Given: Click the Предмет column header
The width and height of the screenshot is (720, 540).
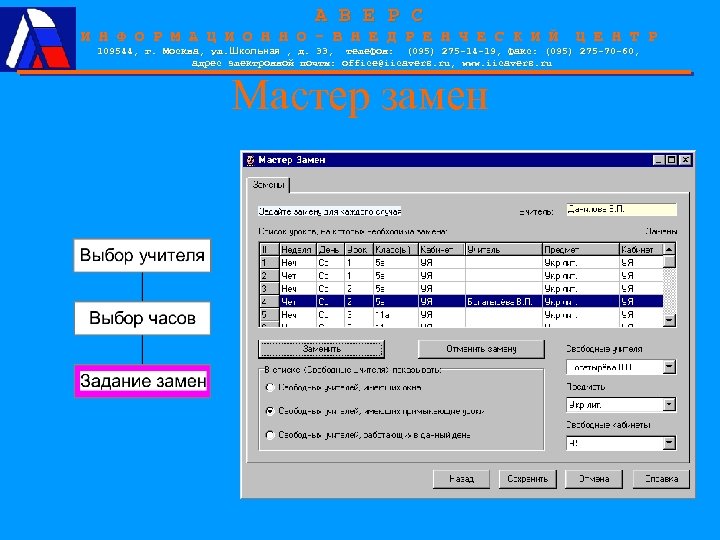Looking at the screenshot, I should tap(580, 249).
